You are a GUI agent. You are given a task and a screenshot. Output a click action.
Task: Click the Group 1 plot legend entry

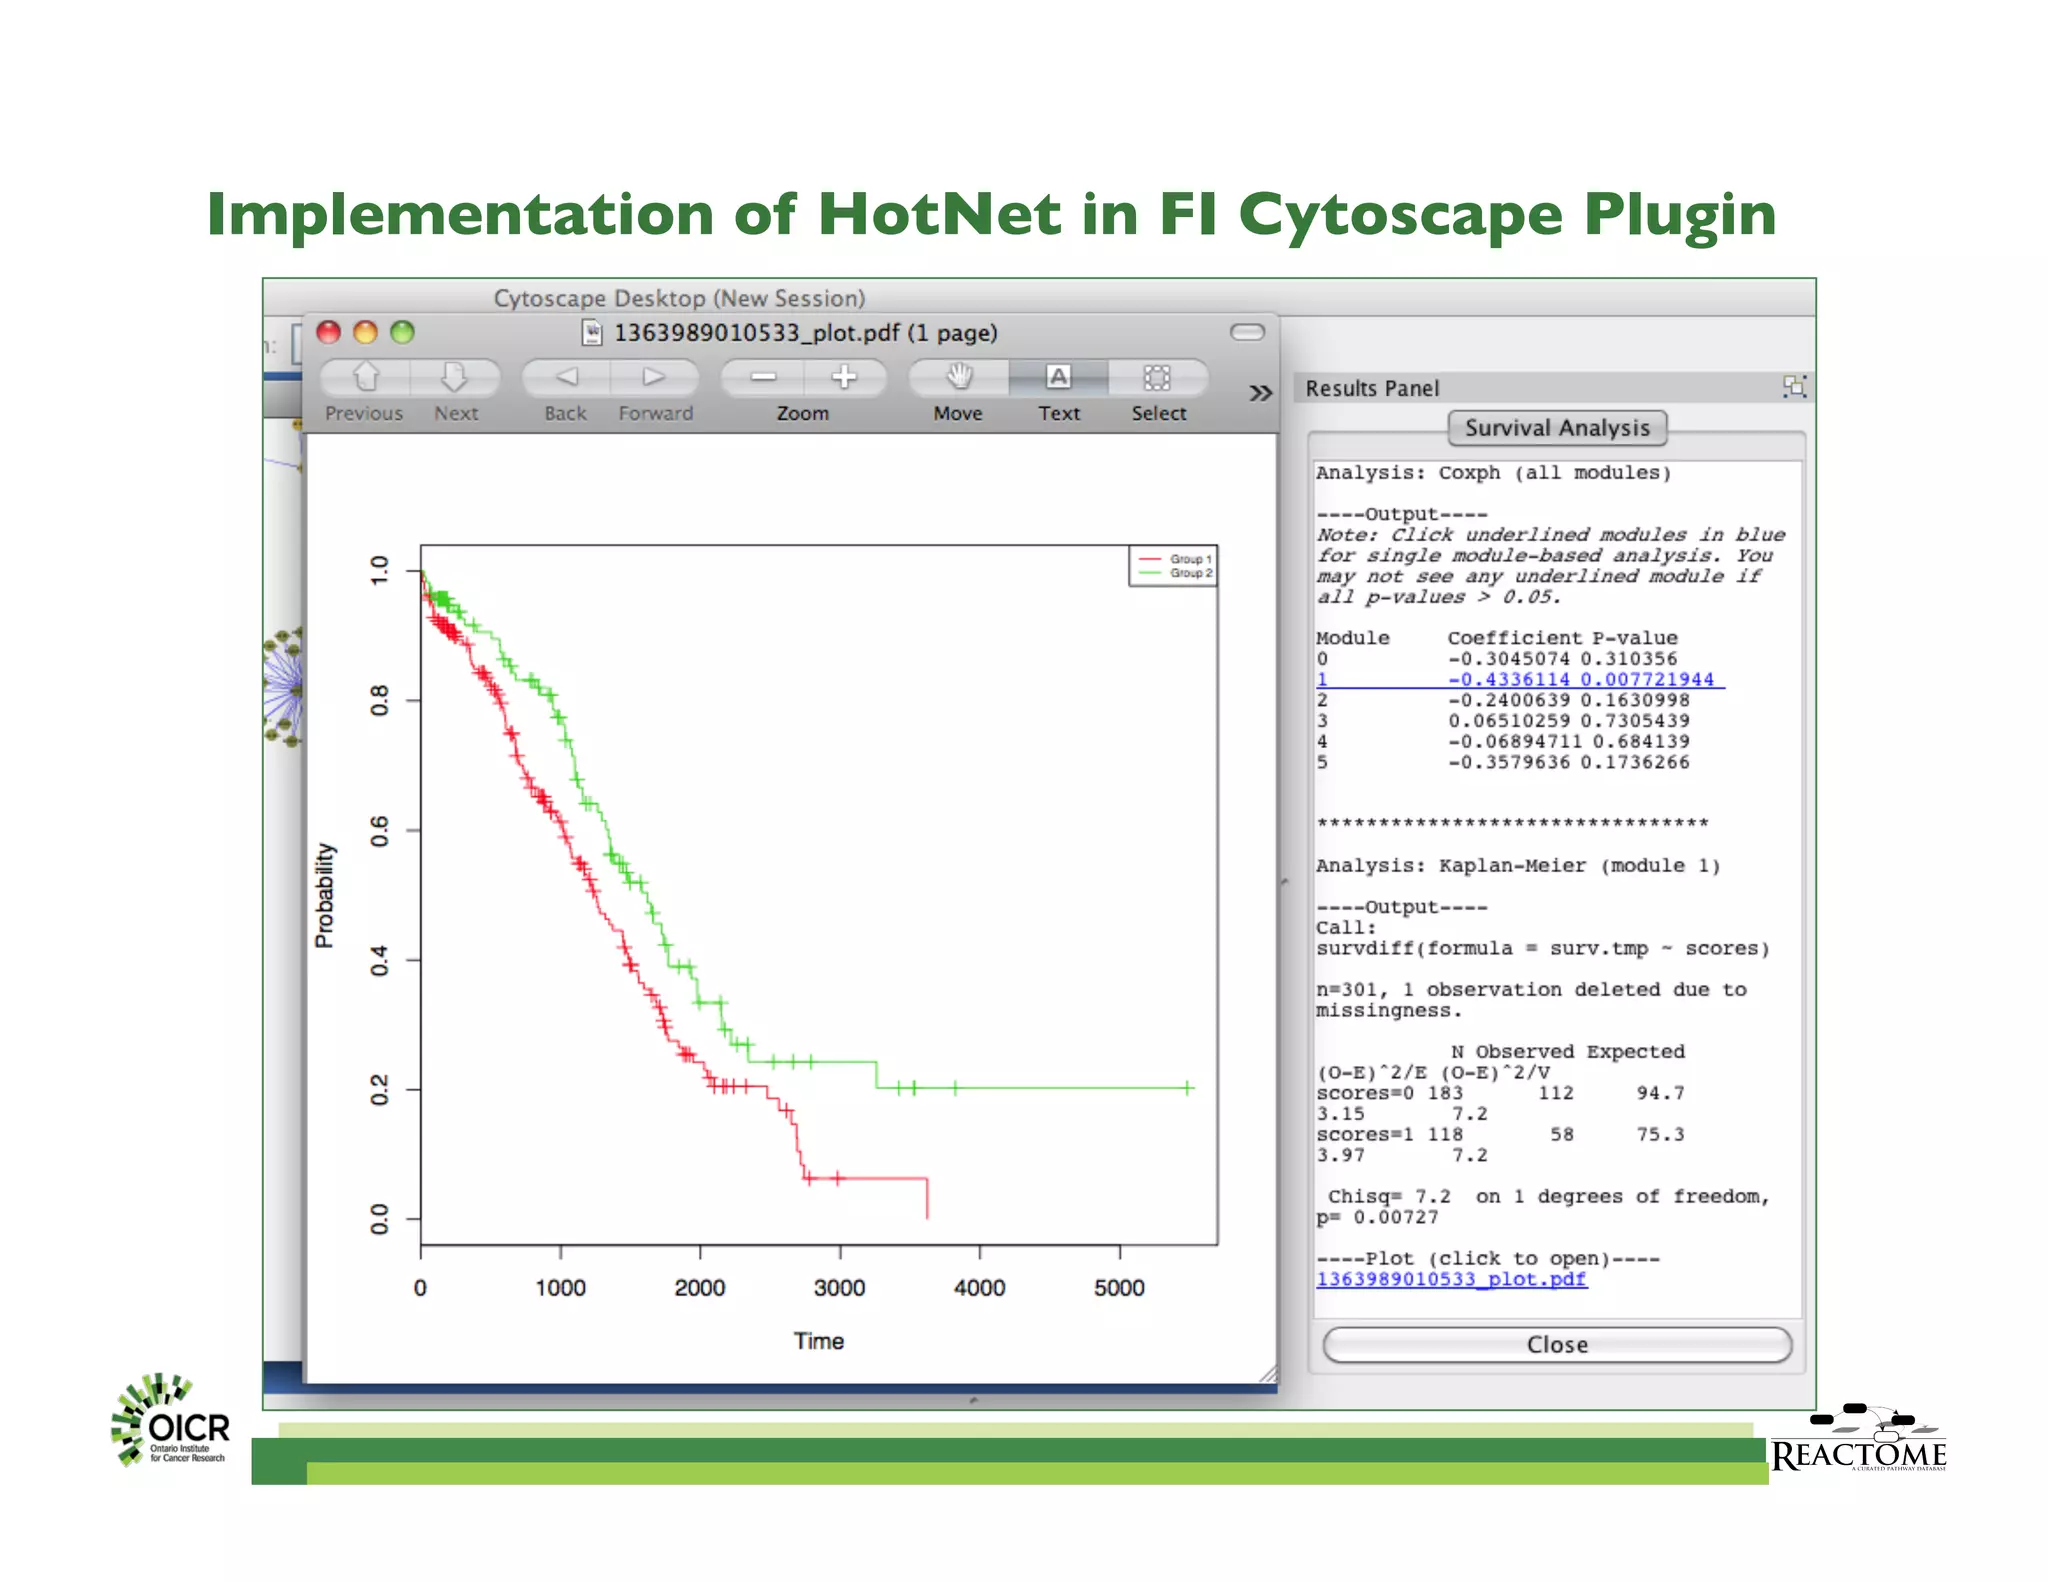point(1173,559)
